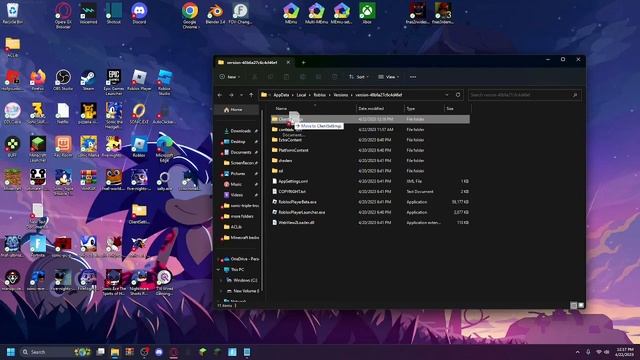Viewport: 640px width, 360px height.
Task: Open the Windows Start menu
Action: click(x=11, y=352)
